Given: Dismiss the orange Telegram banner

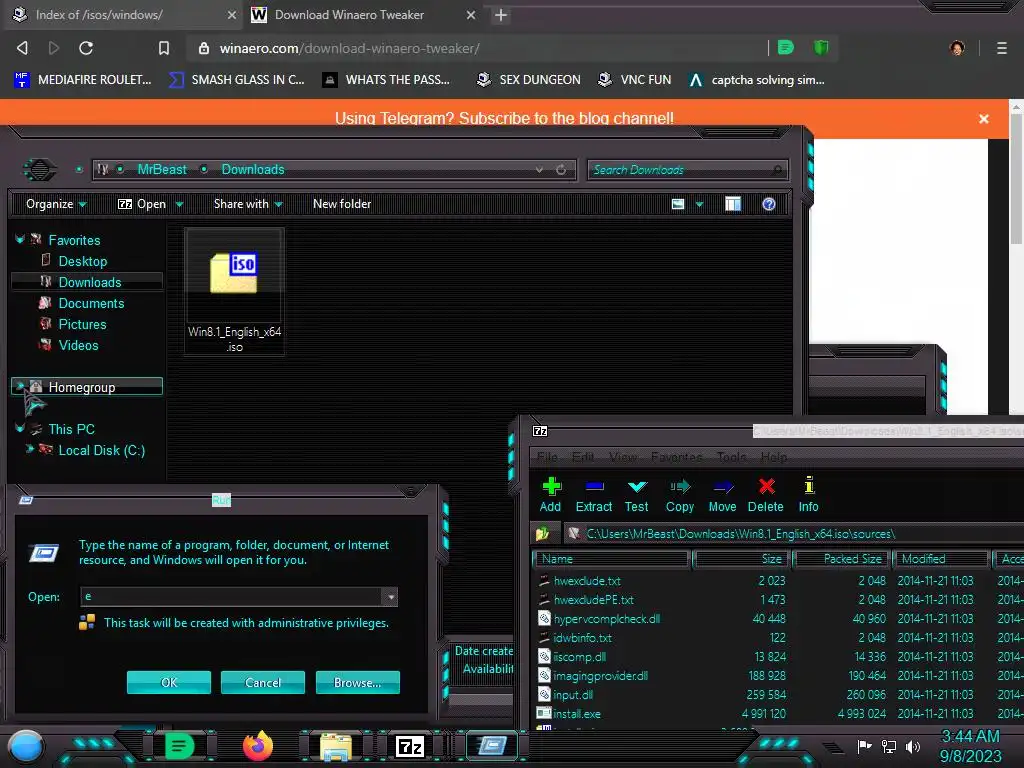Looking at the screenshot, I should point(984,119).
